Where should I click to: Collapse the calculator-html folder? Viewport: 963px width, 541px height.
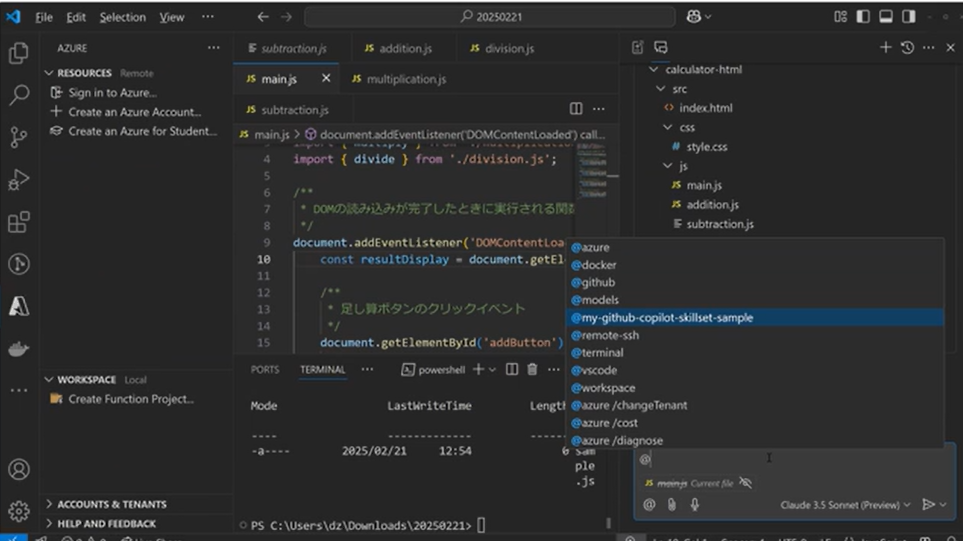tap(653, 69)
